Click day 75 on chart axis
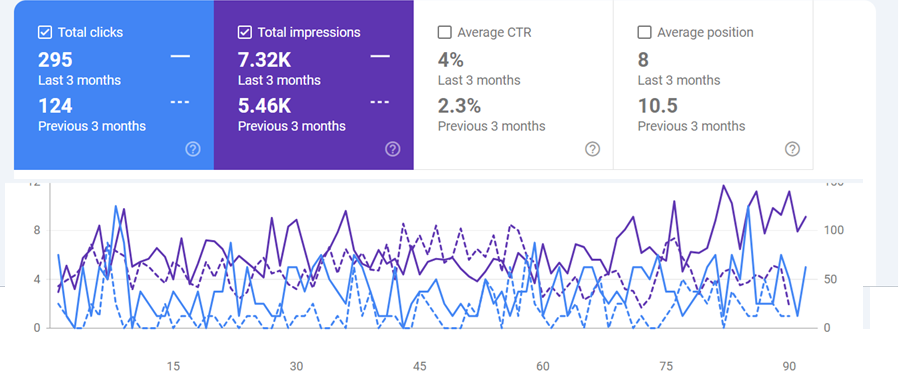910x378 pixels. 666,366
